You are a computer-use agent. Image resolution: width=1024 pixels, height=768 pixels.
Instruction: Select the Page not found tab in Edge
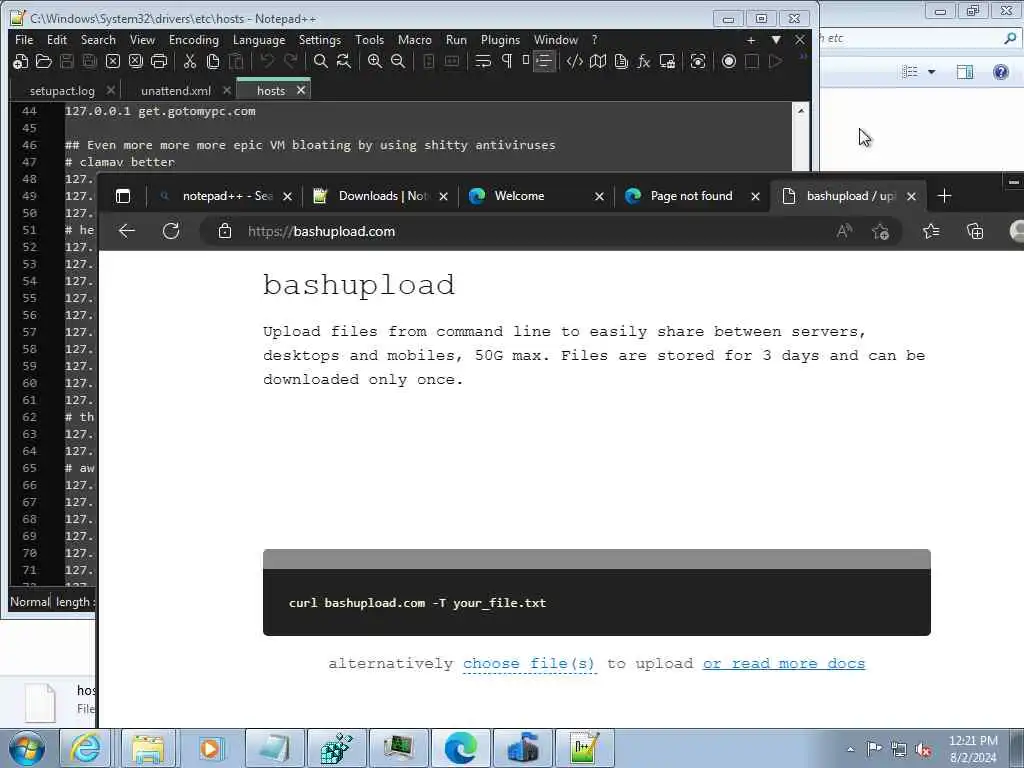click(693, 196)
